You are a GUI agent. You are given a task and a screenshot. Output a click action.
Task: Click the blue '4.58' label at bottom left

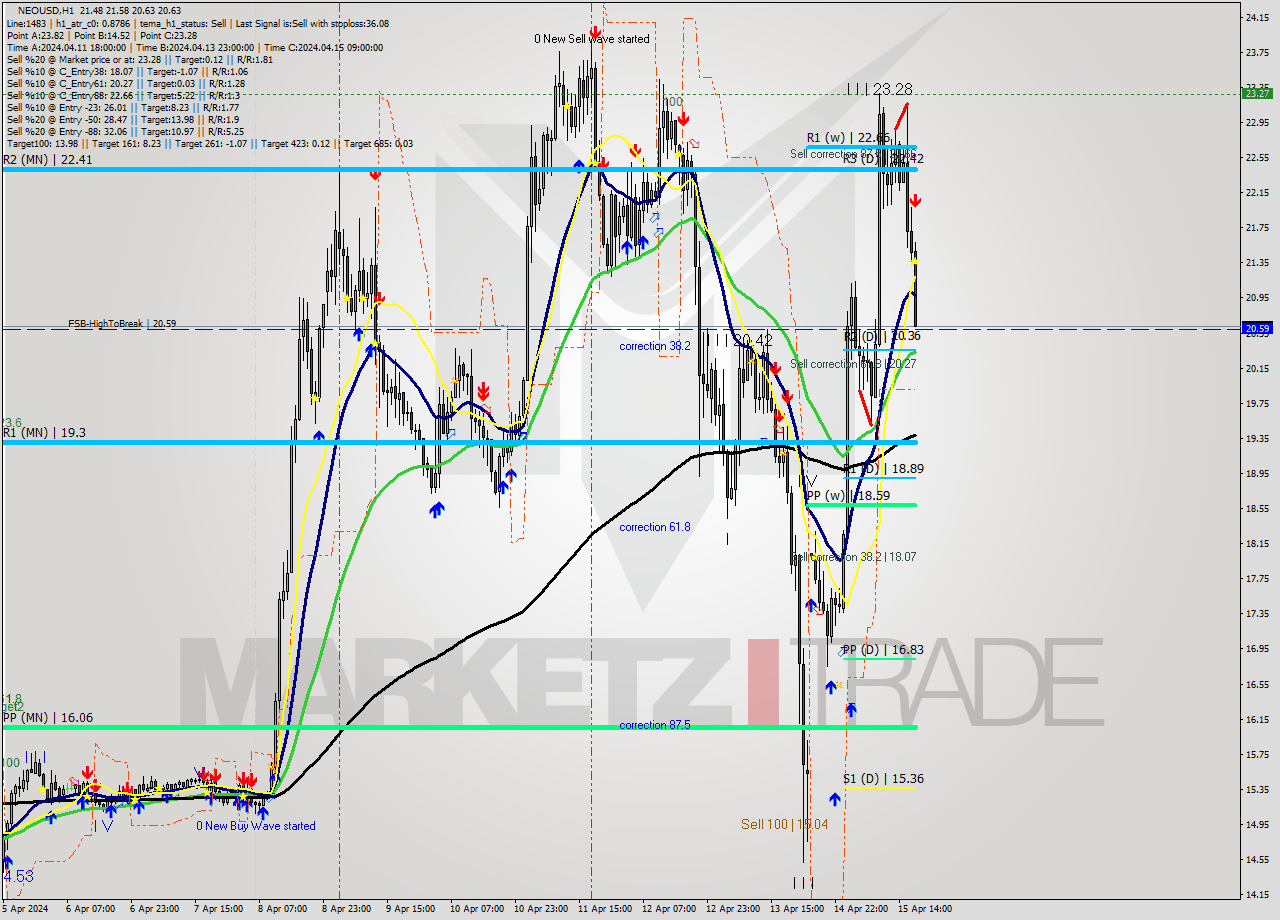point(18,876)
